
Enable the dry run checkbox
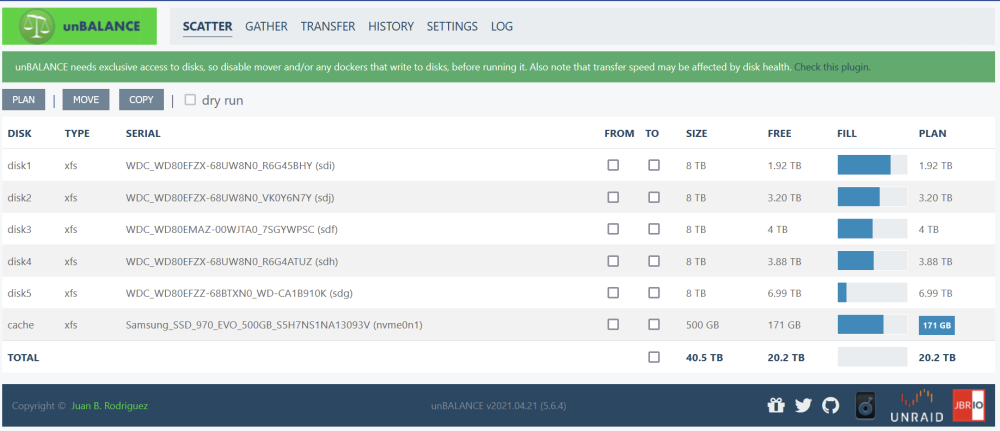click(x=190, y=99)
